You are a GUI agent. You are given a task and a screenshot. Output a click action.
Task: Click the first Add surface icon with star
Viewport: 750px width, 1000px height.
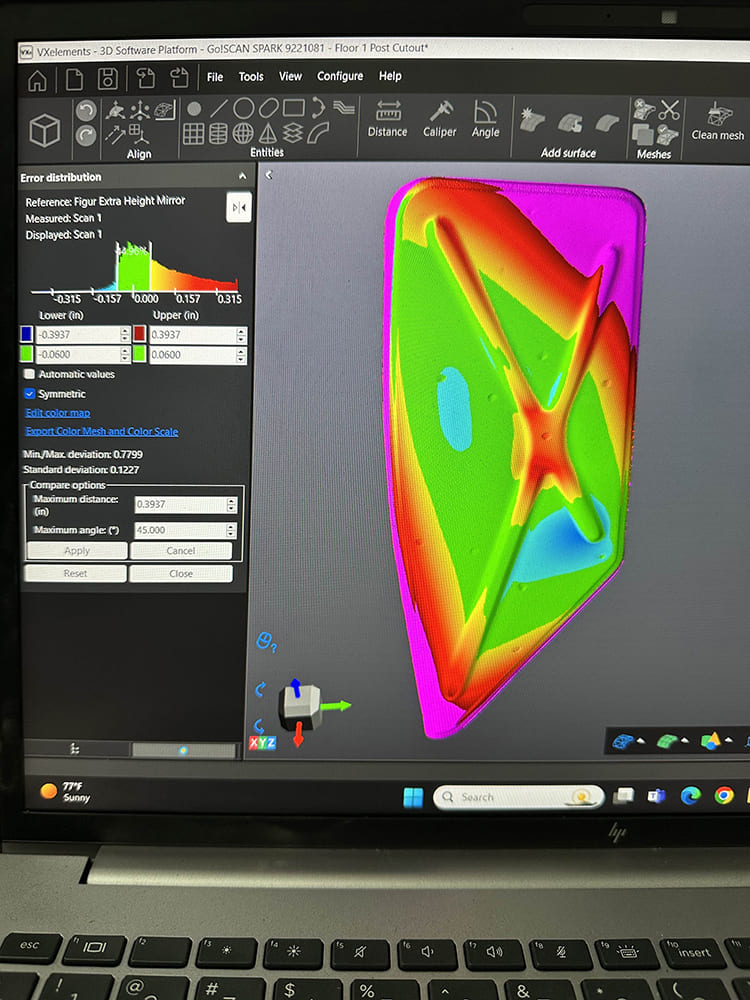click(532, 120)
